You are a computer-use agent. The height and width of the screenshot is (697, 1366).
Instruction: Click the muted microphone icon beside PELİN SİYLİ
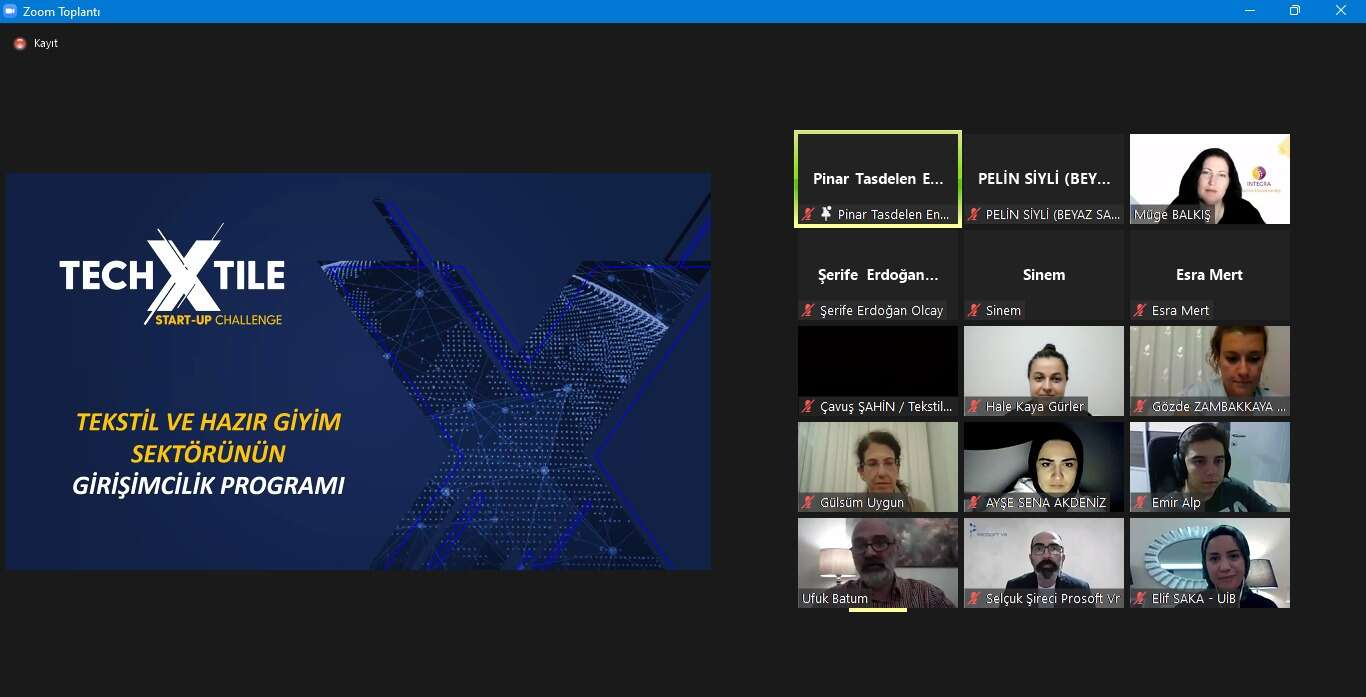[x=974, y=214]
